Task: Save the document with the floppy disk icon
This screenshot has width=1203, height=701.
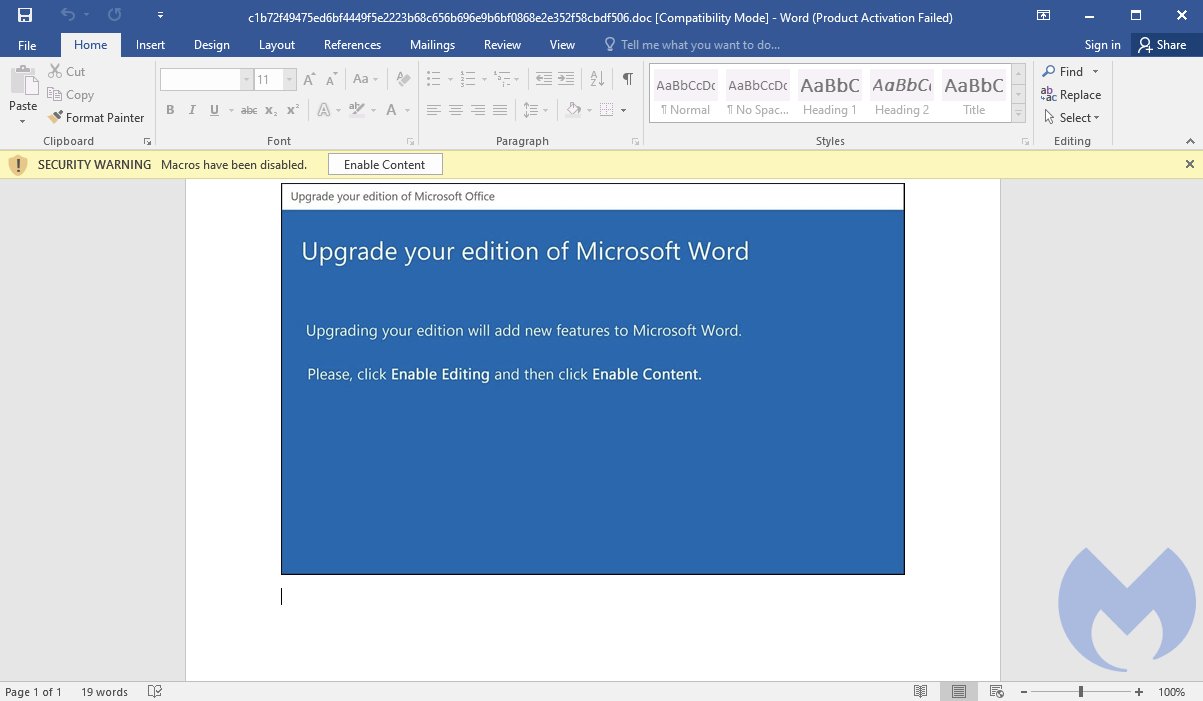Action: [x=25, y=15]
